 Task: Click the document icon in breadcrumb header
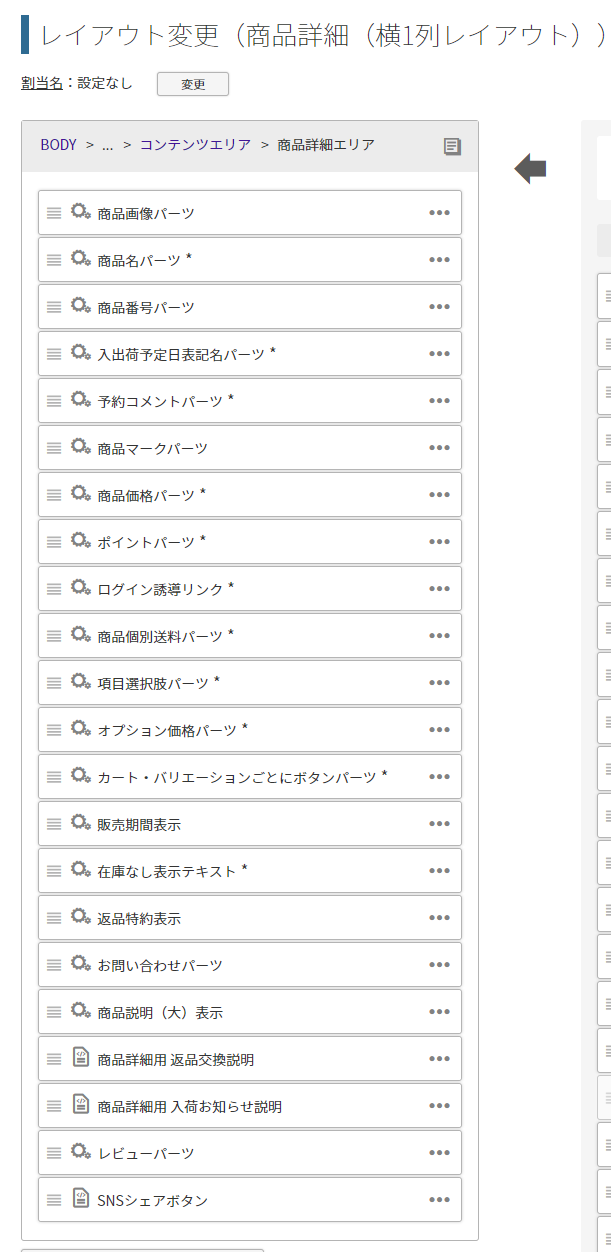point(452,146)
